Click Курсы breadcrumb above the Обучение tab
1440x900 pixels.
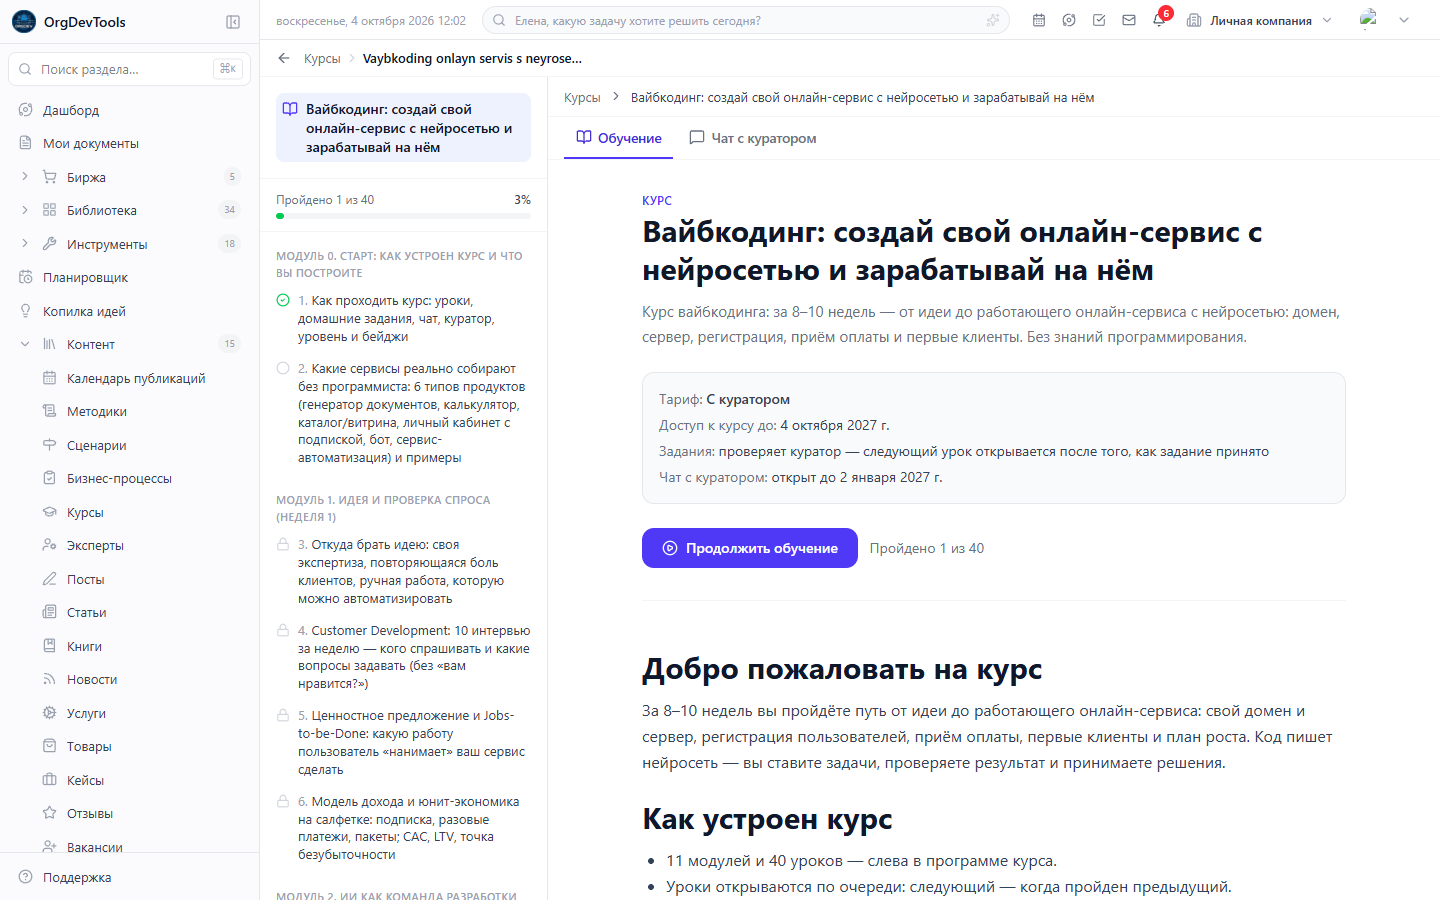click(x=582, y=97)
